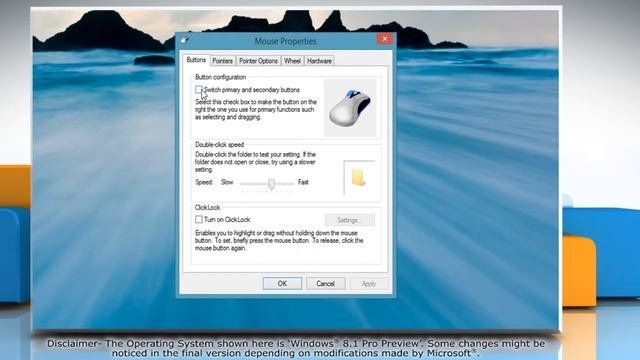Switch to the Pointers tab

point(222,61)
